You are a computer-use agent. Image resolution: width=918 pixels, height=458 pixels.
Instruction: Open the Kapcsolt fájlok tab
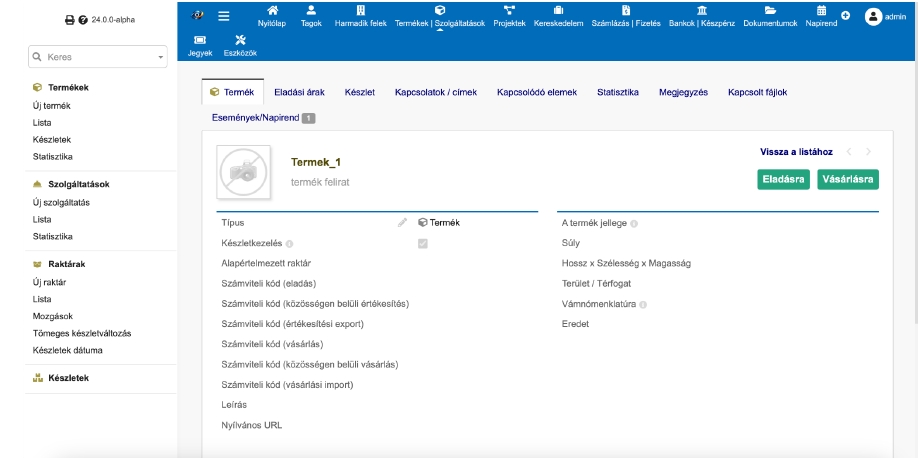pyautogui.click(x=757, y=92)
